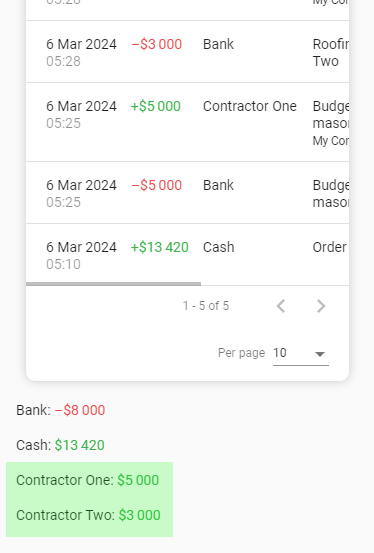Click the +$5 000 Contractor One amount

(x=156, y=106)
